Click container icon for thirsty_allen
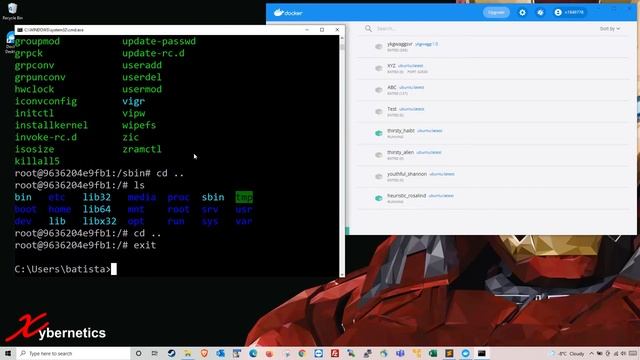The height and width of the screenshot is (360, 640). [379, 155]
